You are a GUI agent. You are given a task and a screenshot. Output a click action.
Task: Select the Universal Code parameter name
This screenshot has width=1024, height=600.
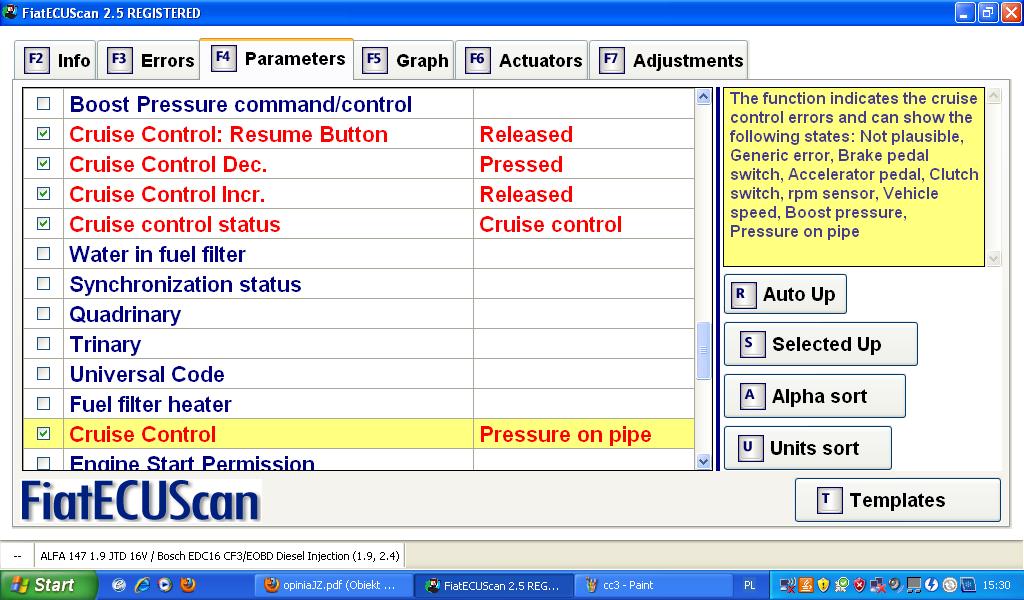click(147, 374)
